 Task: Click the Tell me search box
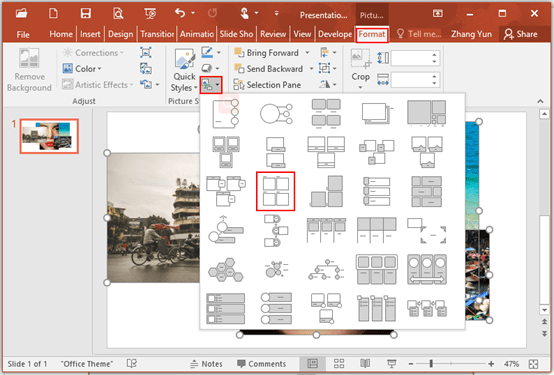pyautogui.click(x=419, y=34)
